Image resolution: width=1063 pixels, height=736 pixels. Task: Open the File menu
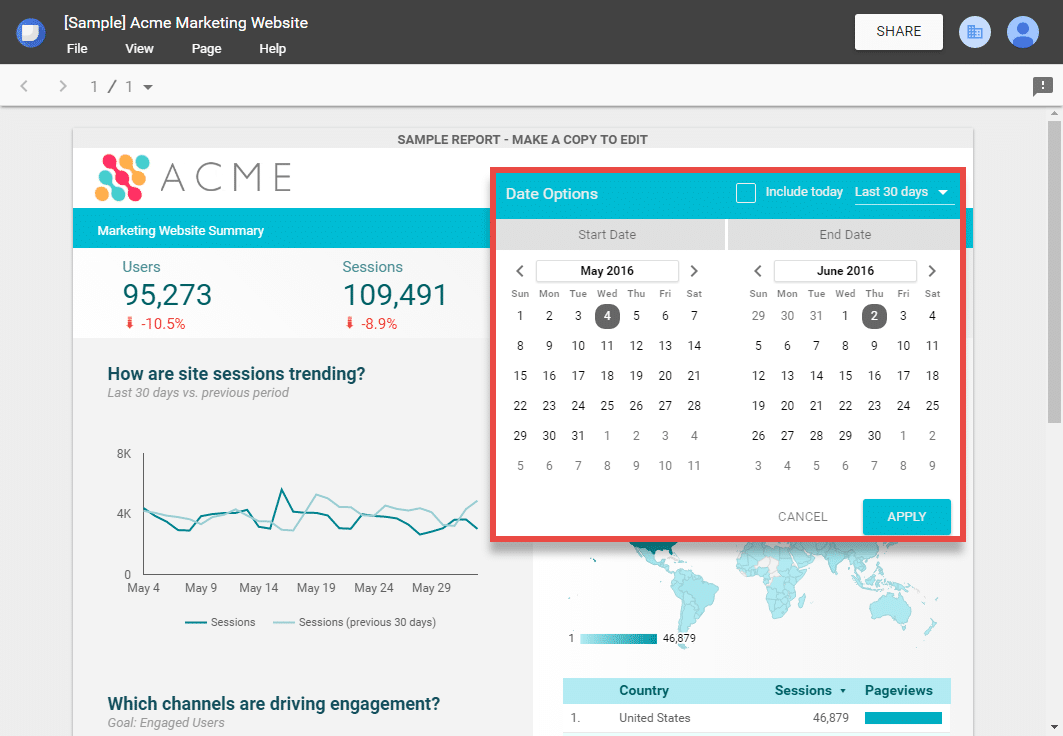click(x=77, y=49)
